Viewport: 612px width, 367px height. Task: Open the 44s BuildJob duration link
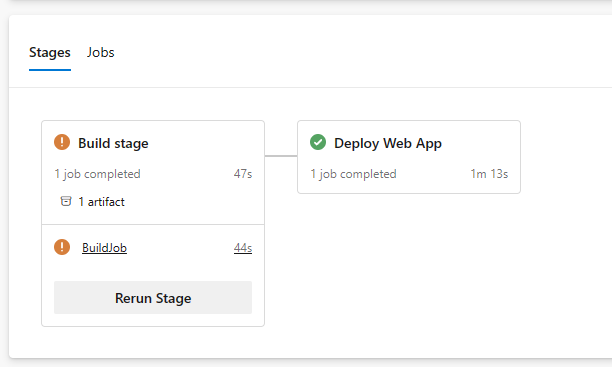(x=243, y=248)
